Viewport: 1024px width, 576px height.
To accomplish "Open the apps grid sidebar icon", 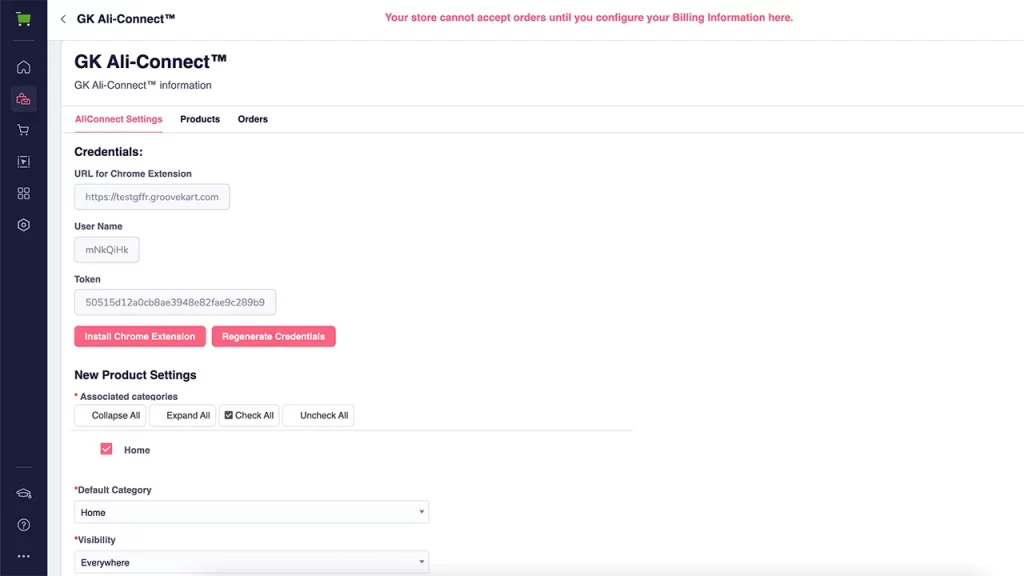I will [24, 193].
